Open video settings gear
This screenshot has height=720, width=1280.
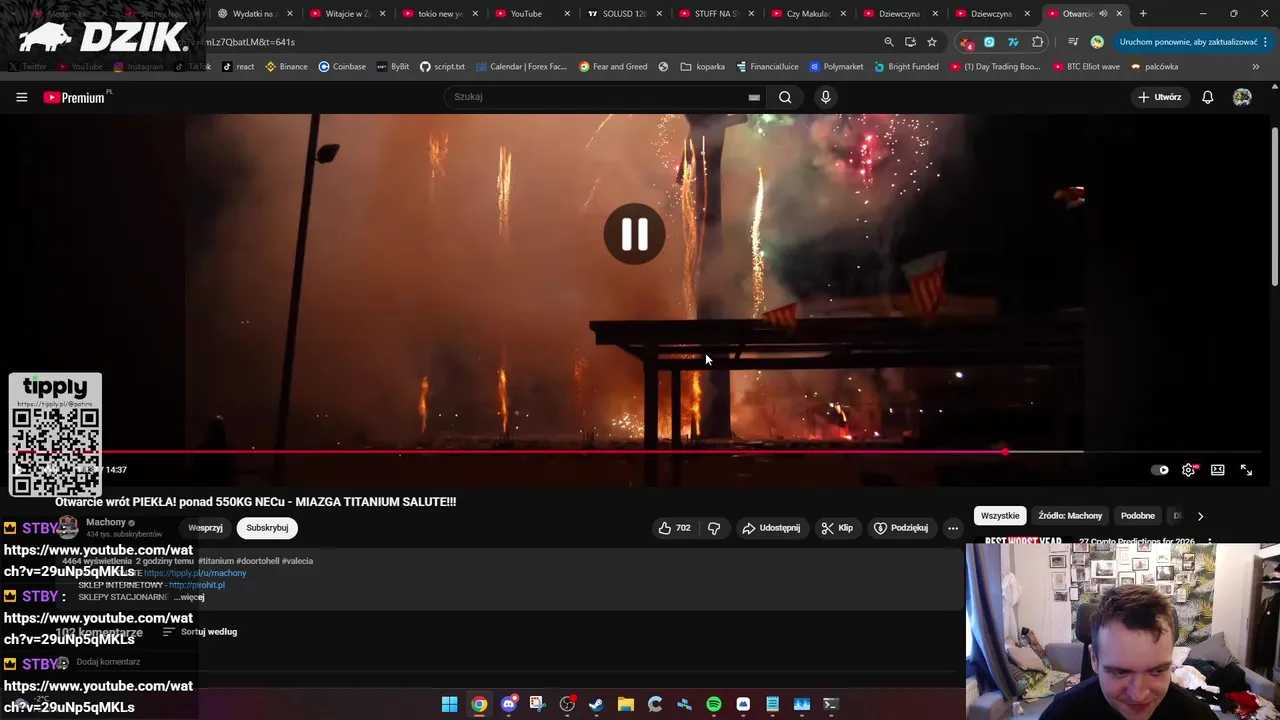coord(1188,470)
